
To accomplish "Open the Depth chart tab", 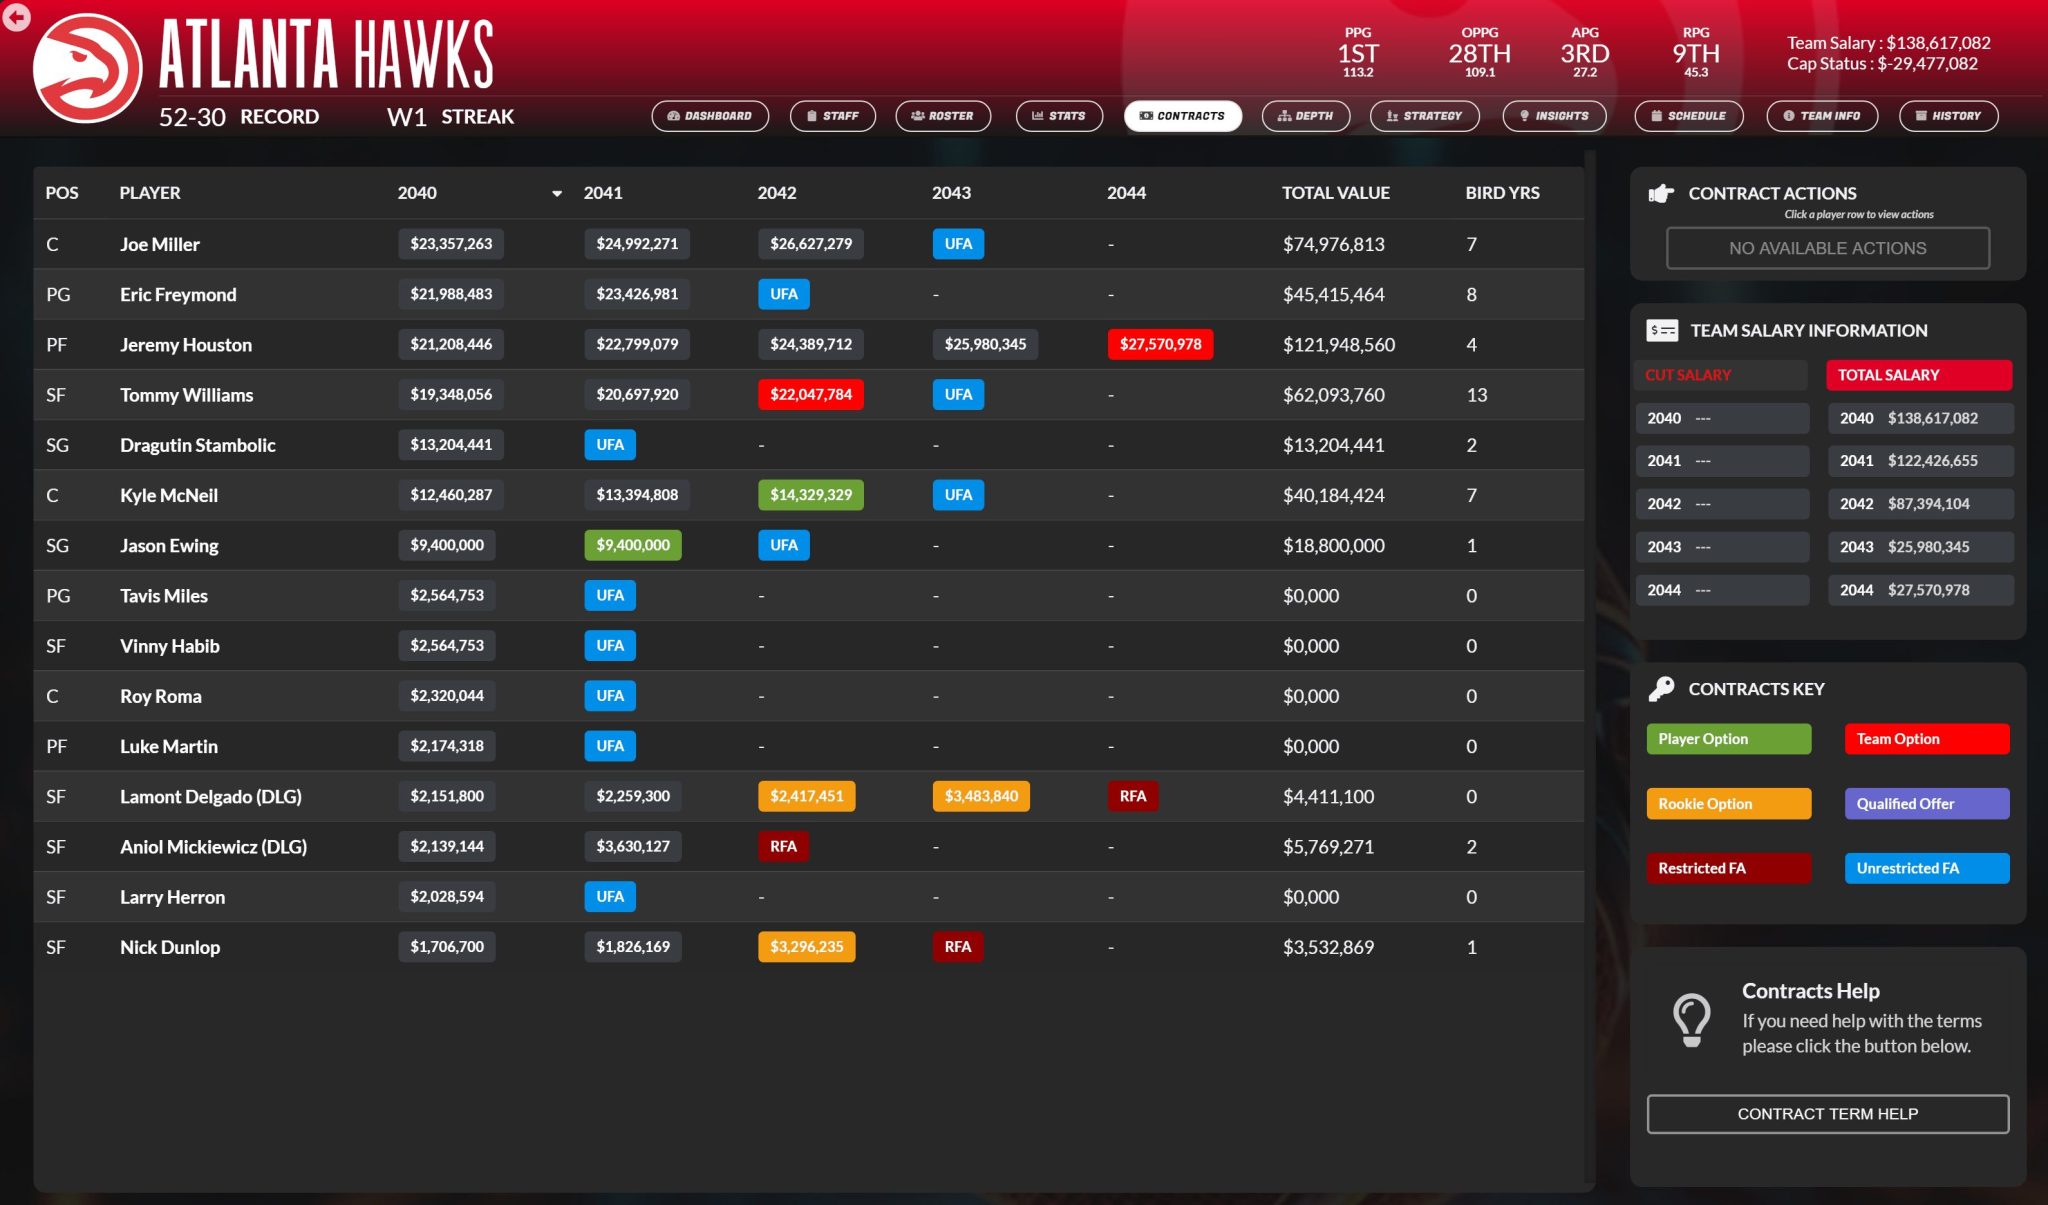I will 1305,116.
